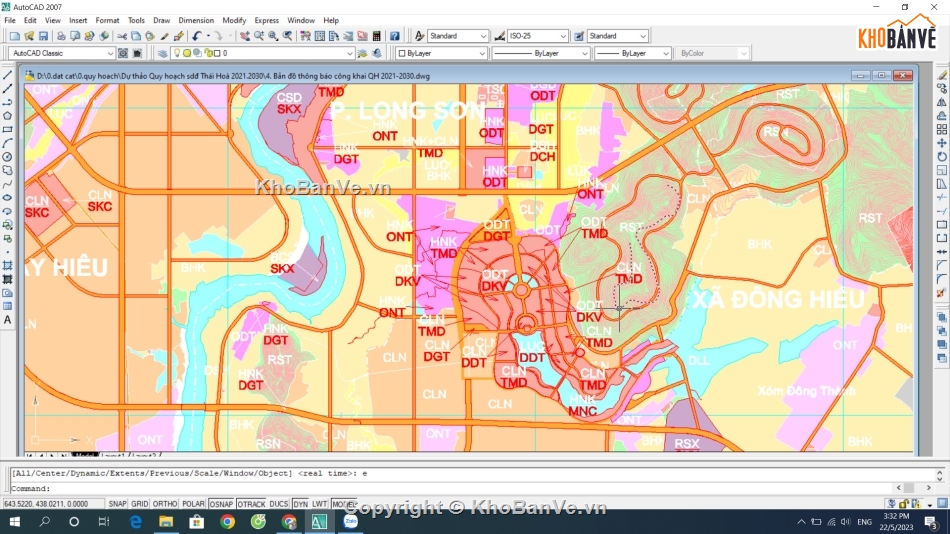Toggle ORTHO mode in the status bar
Screen dimensions: 950x534
(165, 504)
